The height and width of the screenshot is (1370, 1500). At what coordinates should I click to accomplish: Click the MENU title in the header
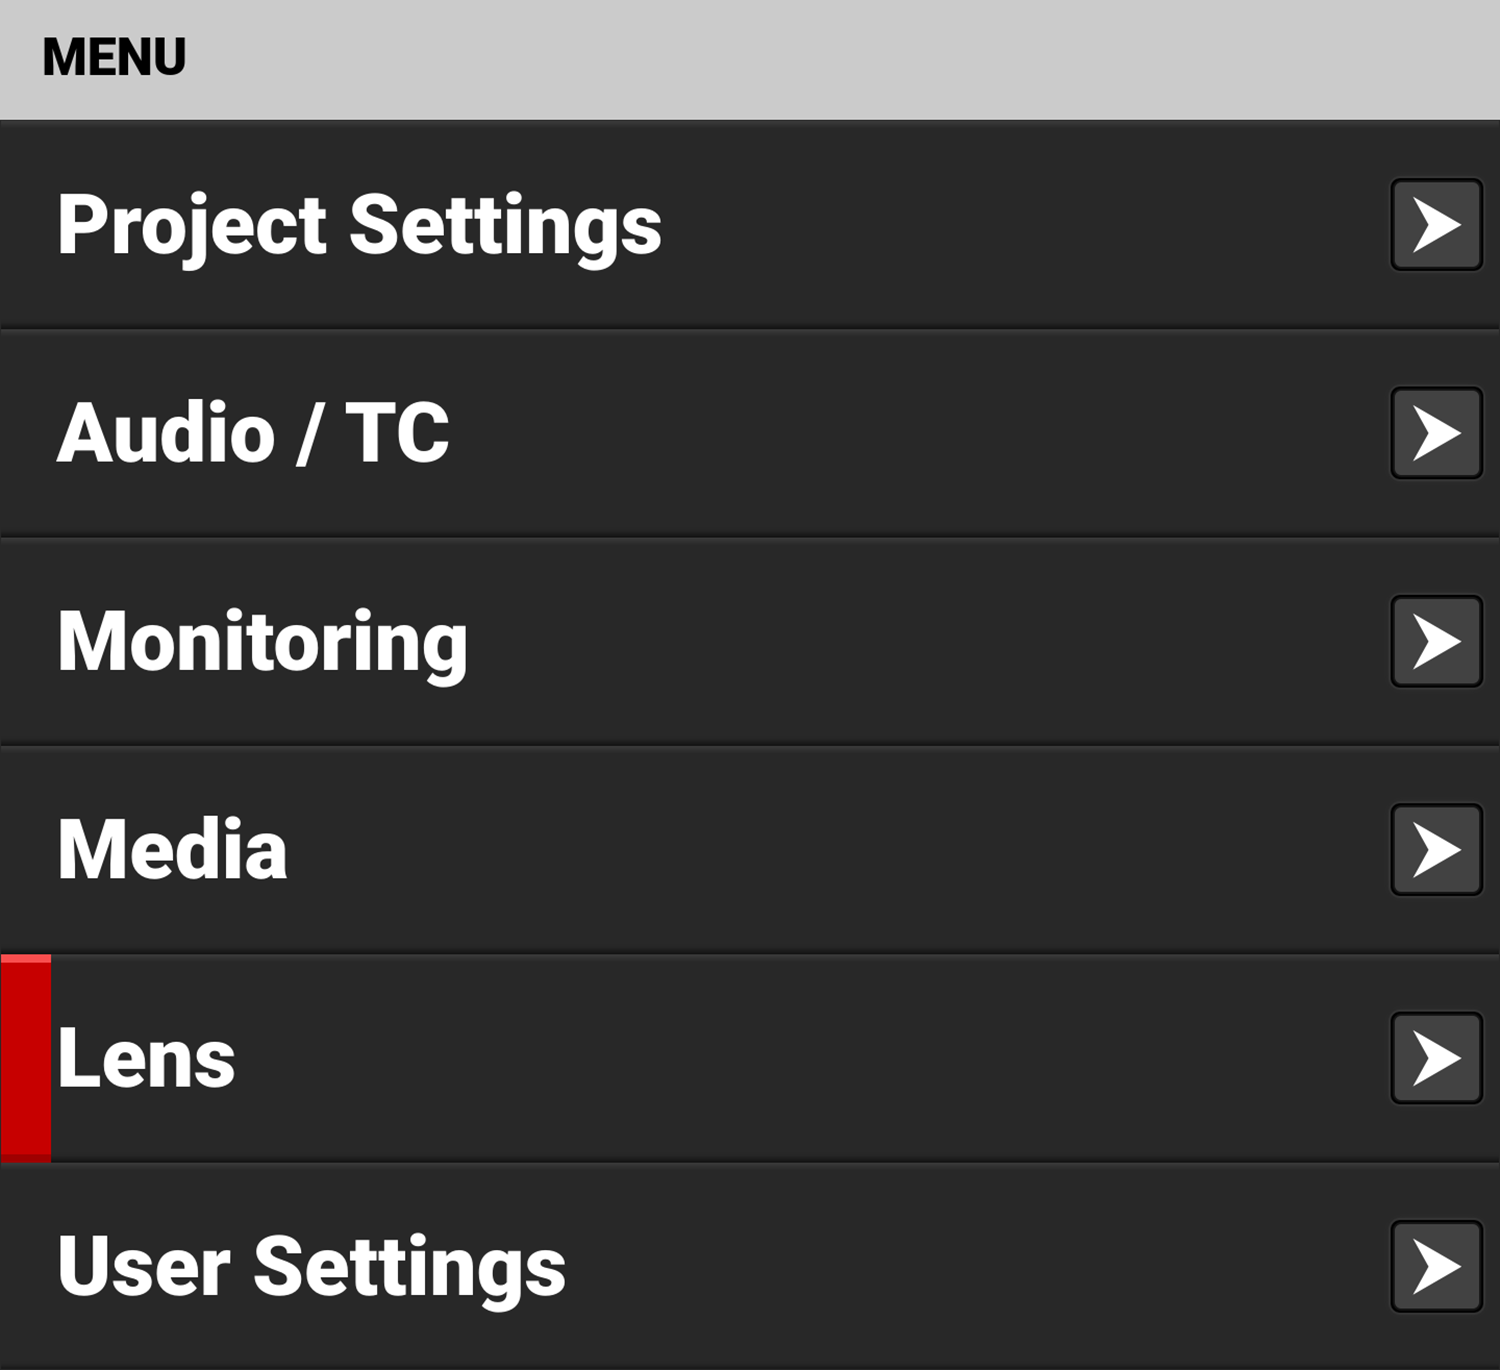[x=114, y=57]
